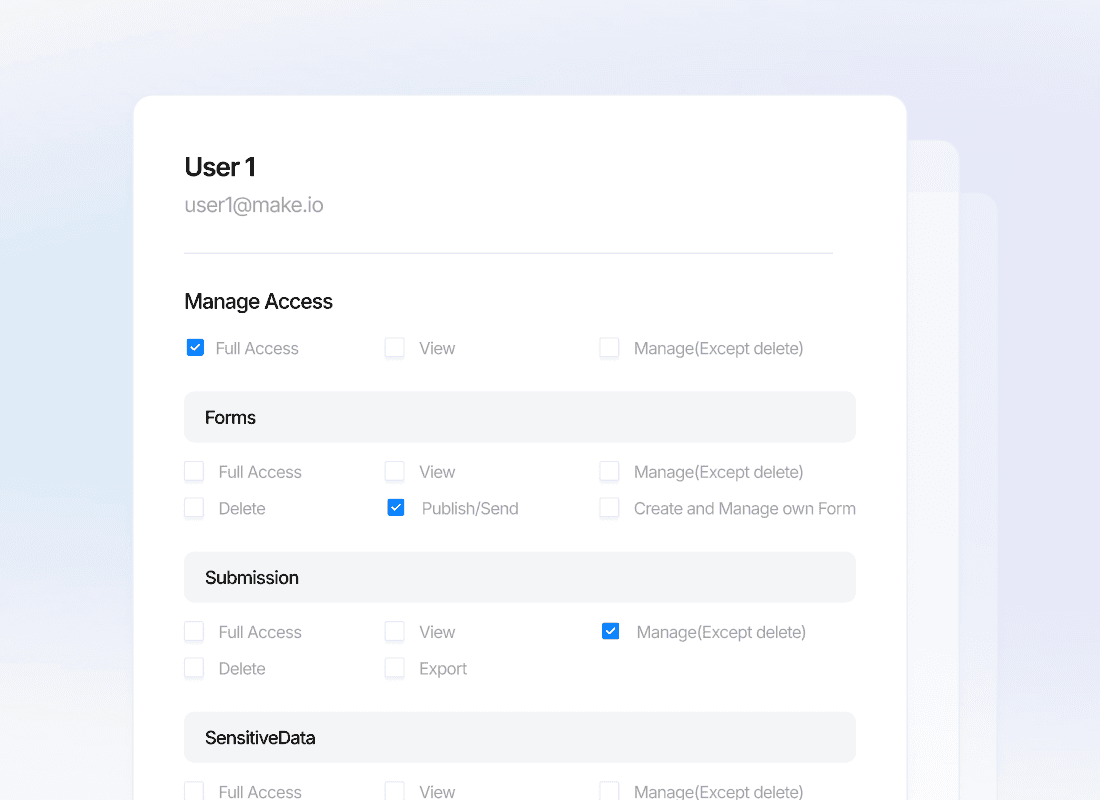Viewport: 1100px width, 800px height.
Task: Check View permission in Submission section
Action: click(395, 631)
